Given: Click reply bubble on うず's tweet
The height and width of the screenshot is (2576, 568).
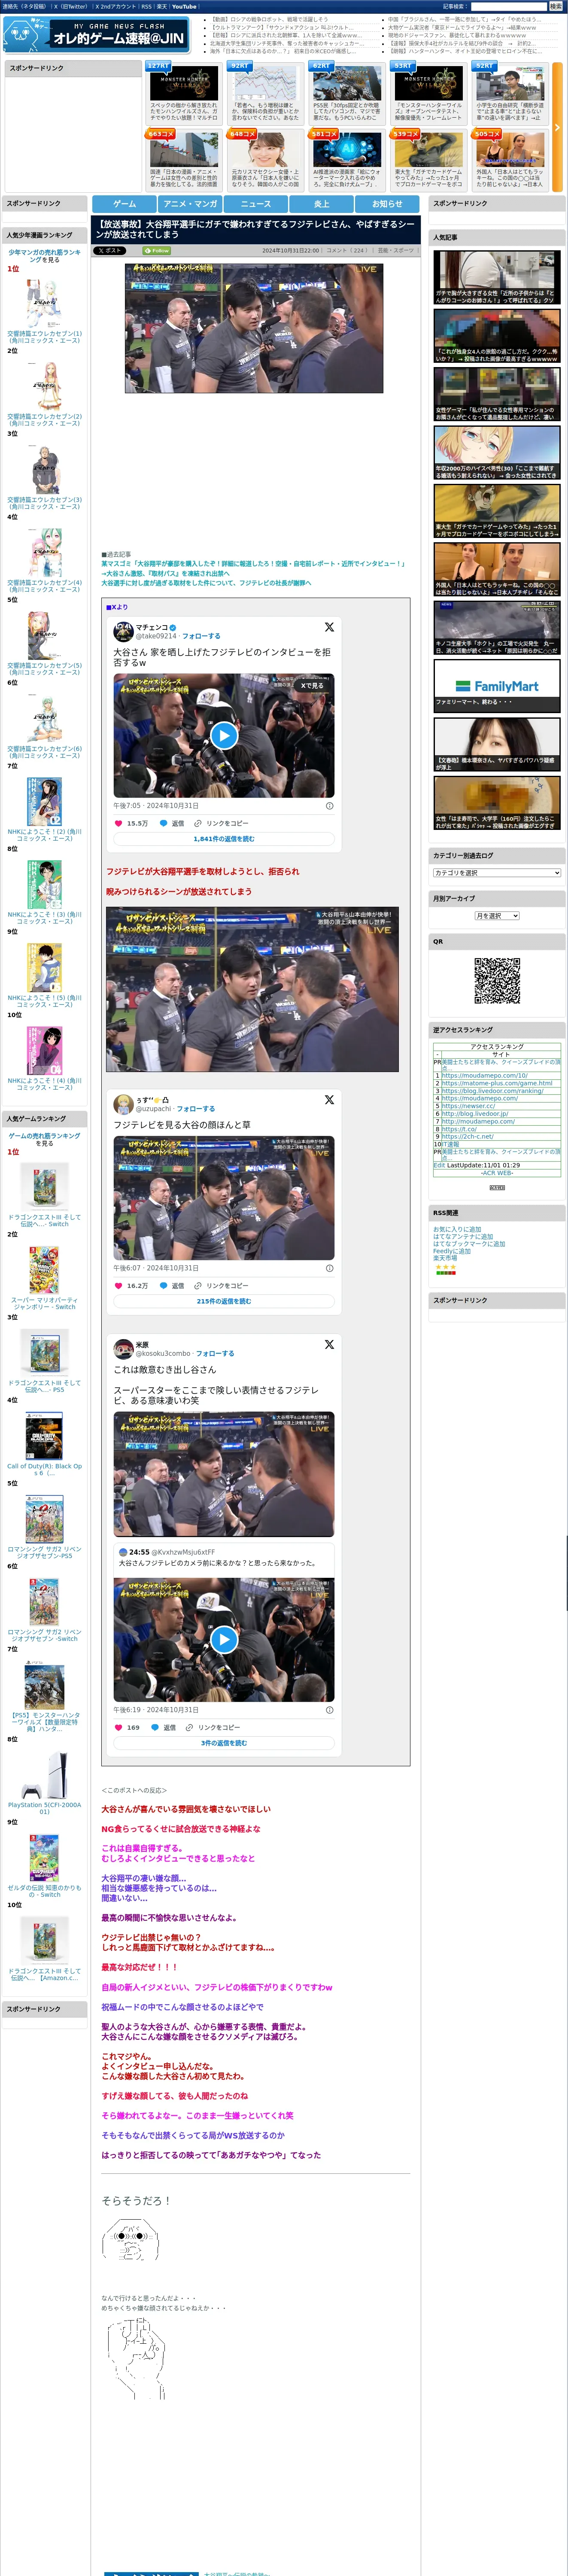Looking at the screenshot, I should [163, 1286].
